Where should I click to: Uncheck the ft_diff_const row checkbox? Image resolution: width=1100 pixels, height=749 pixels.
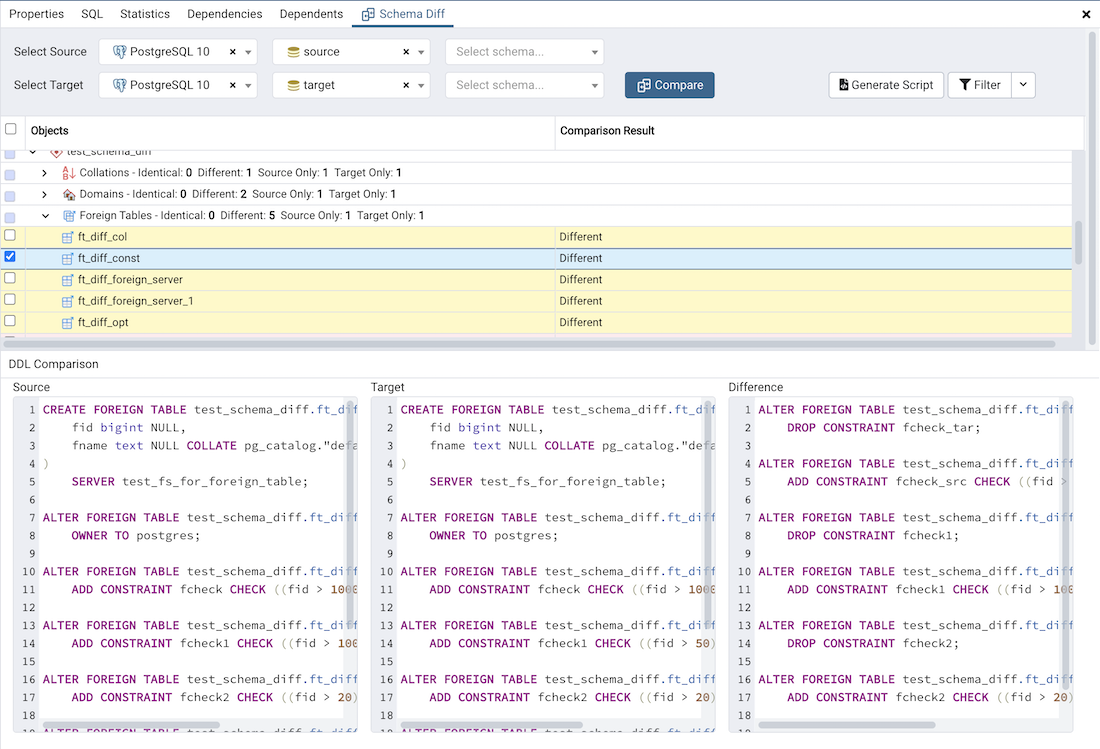tap(10, 257)
